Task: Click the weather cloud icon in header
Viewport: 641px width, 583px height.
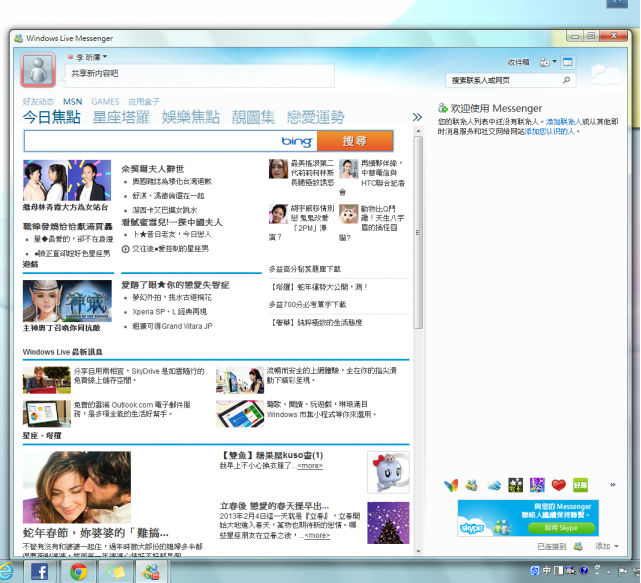Action: pyautogui.click(x=605, y=74)
